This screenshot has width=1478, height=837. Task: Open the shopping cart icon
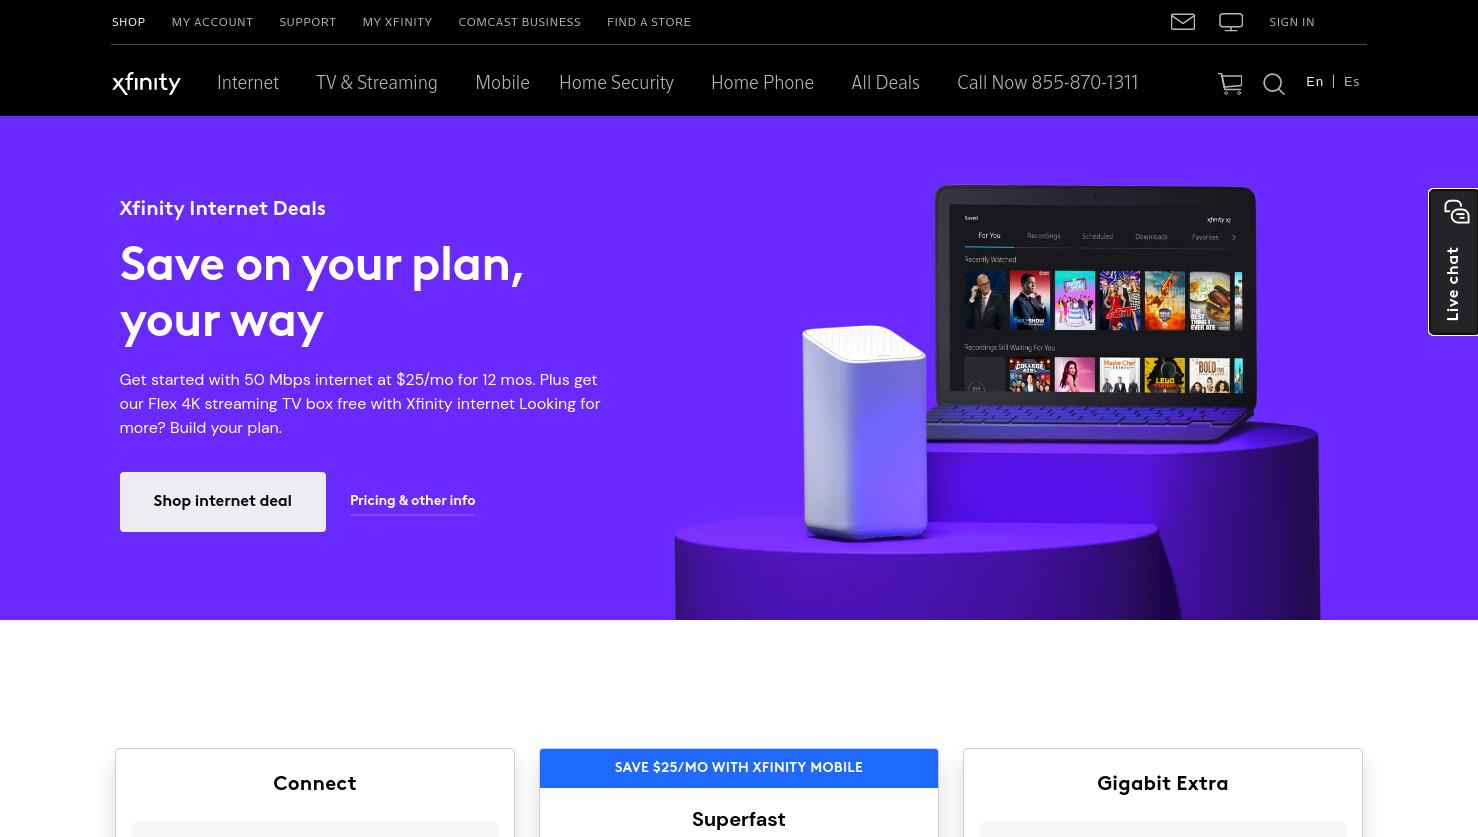[1230, 84]
